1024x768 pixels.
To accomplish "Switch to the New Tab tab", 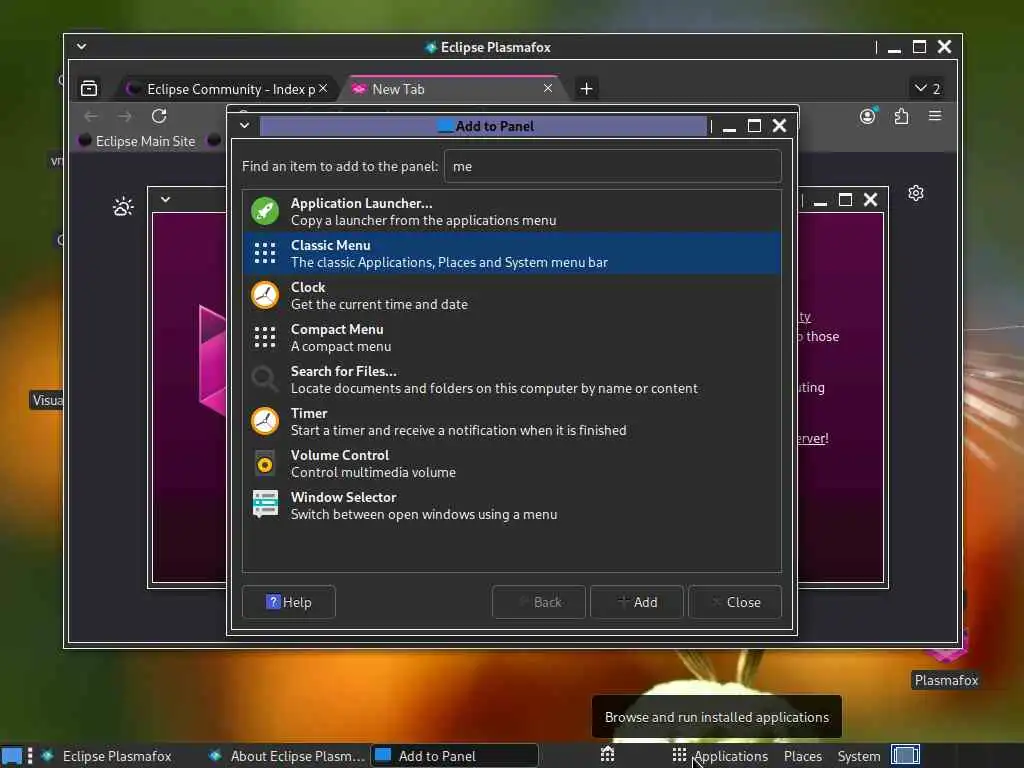I will [x=451, y=89].
